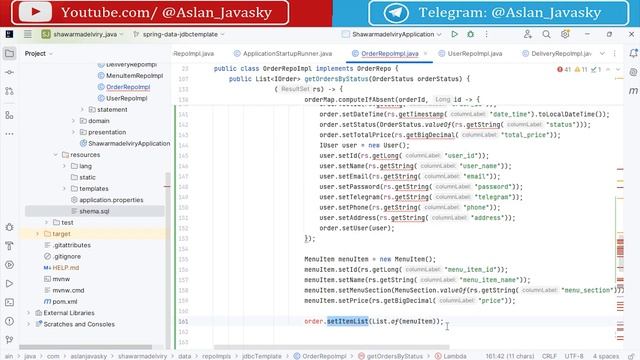Screen dimensions: 640x360
Task: Open IDE settings gear icon
Action: [565, 34]
